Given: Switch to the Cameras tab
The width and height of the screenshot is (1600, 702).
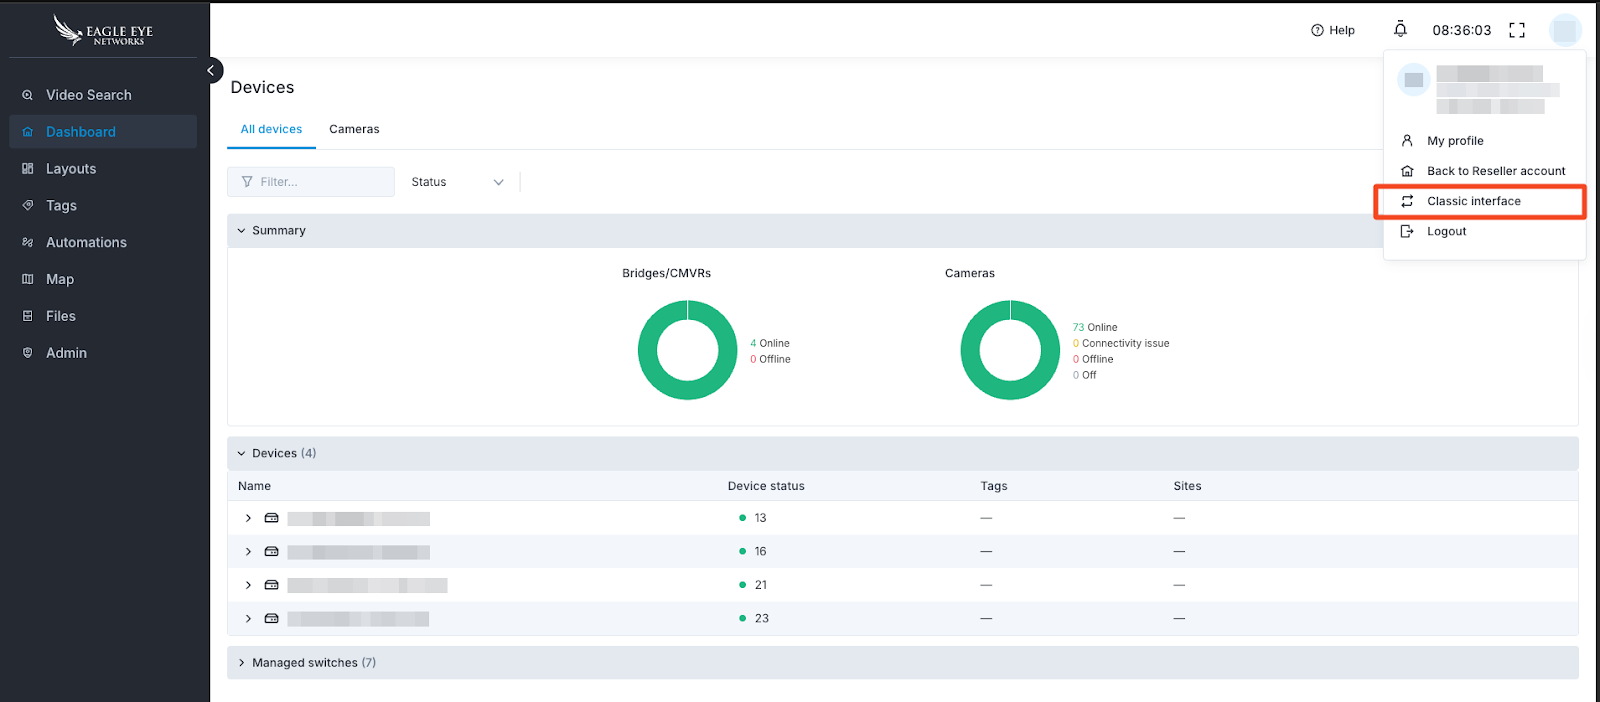Looking at the screenshot, I should tap(354, 129).
